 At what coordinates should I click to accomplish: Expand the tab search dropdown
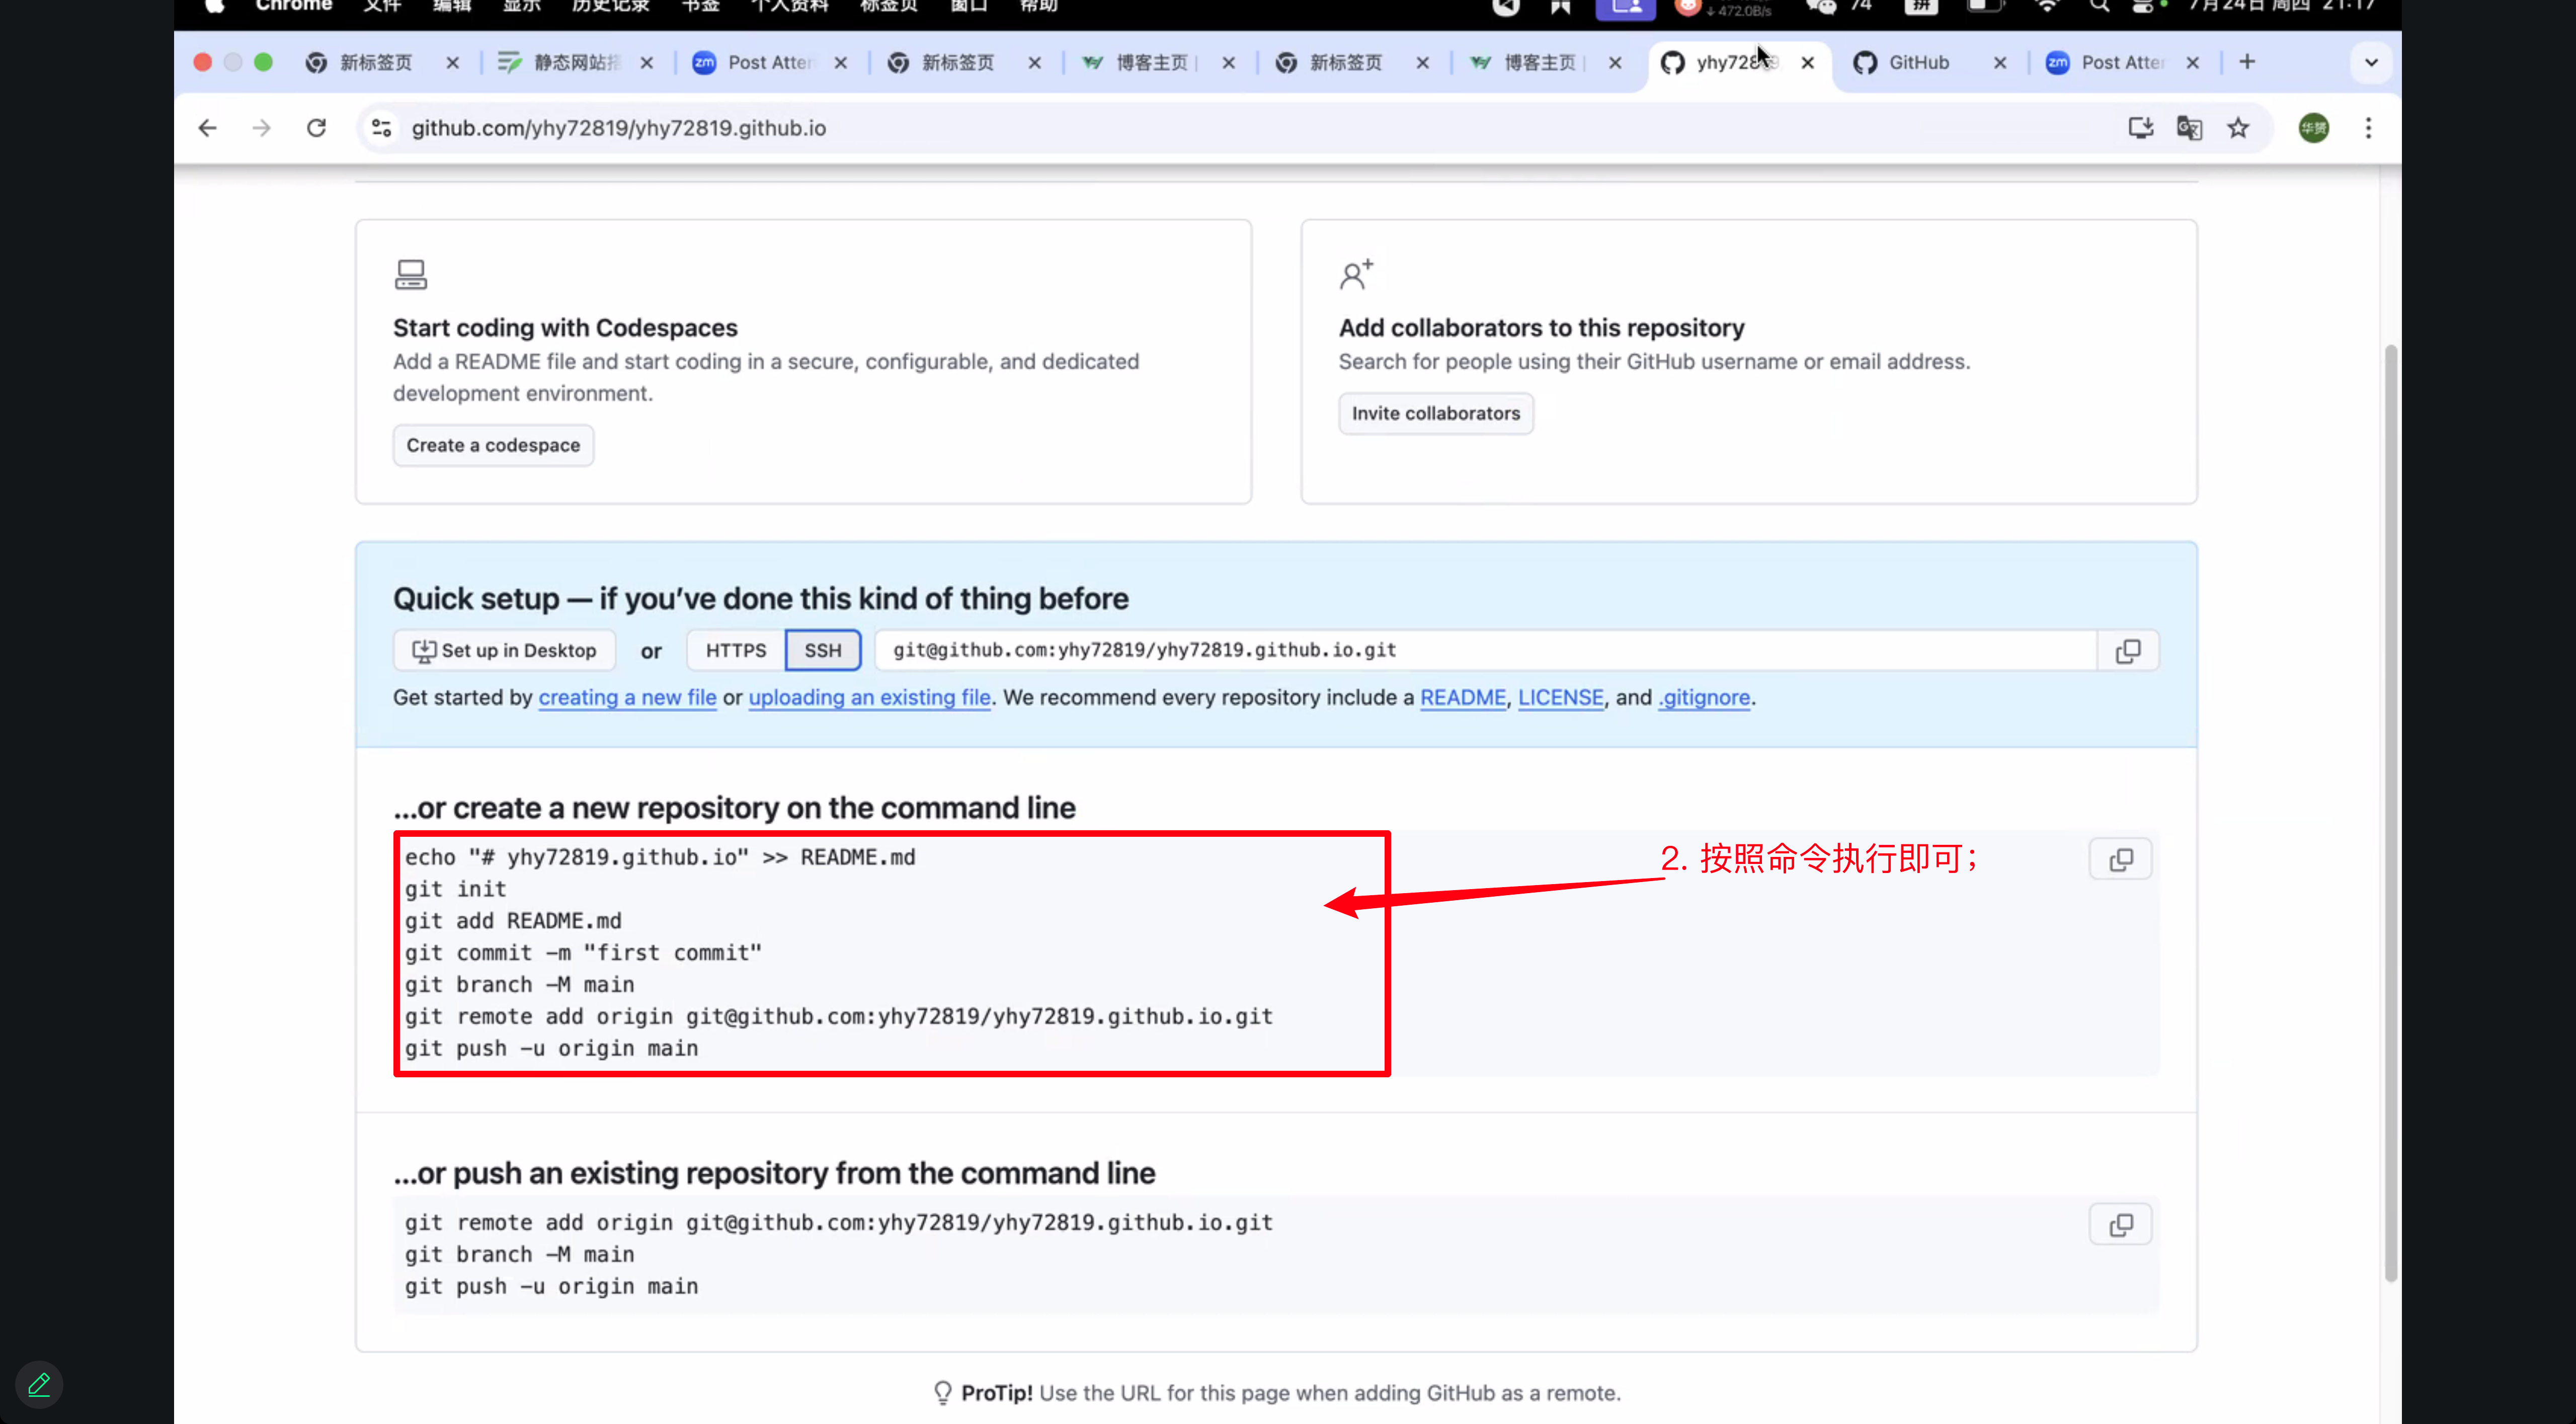2371,62
